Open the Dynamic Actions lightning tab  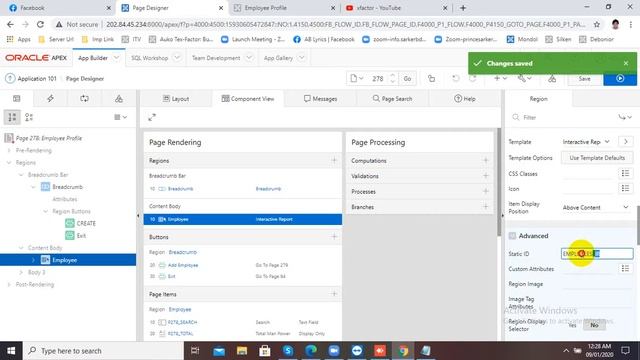pos(51,98)
